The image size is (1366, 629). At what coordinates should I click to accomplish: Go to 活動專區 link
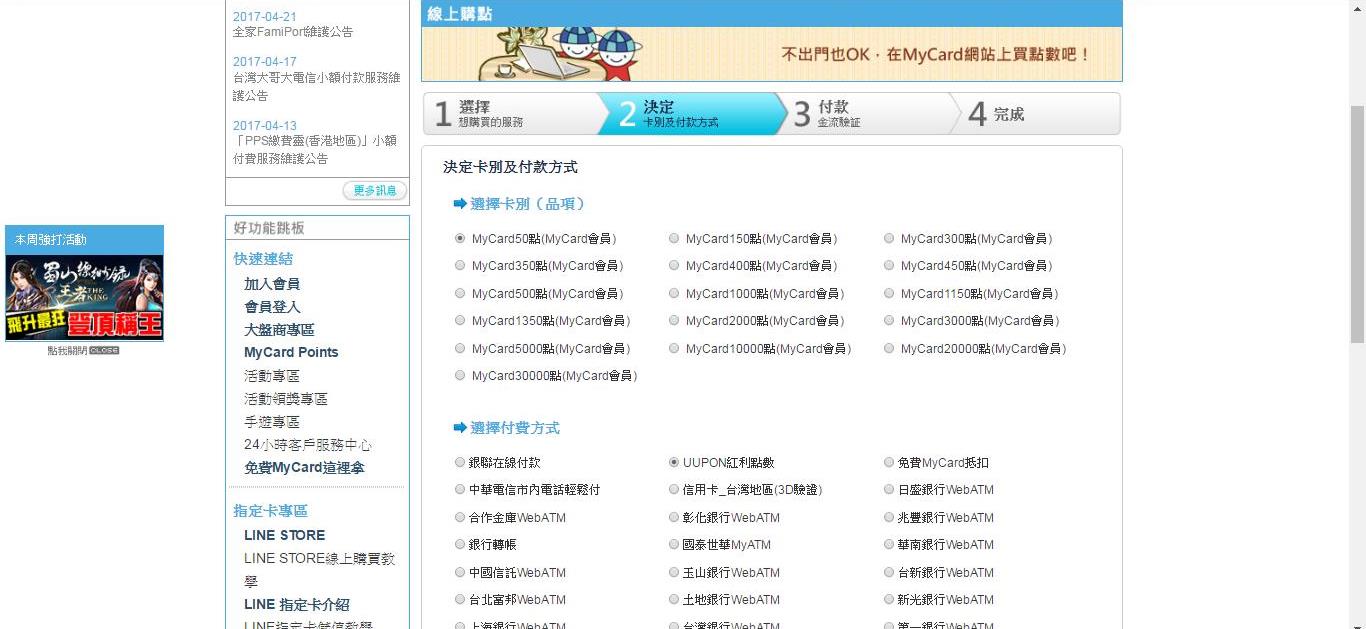(272, 376)
